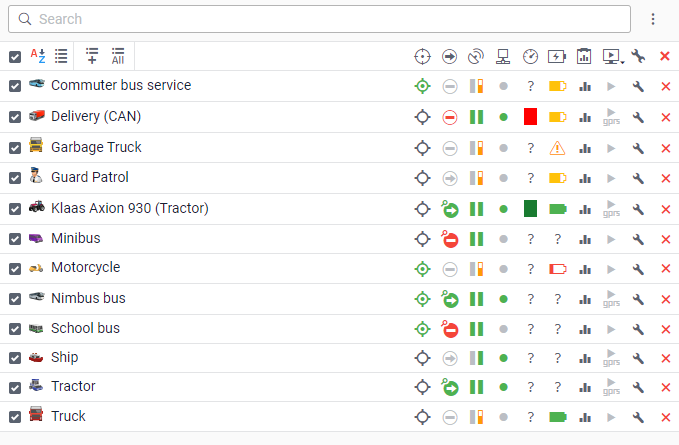Open the three-dot options menu

pyautogui.click(x=653, y=19)
